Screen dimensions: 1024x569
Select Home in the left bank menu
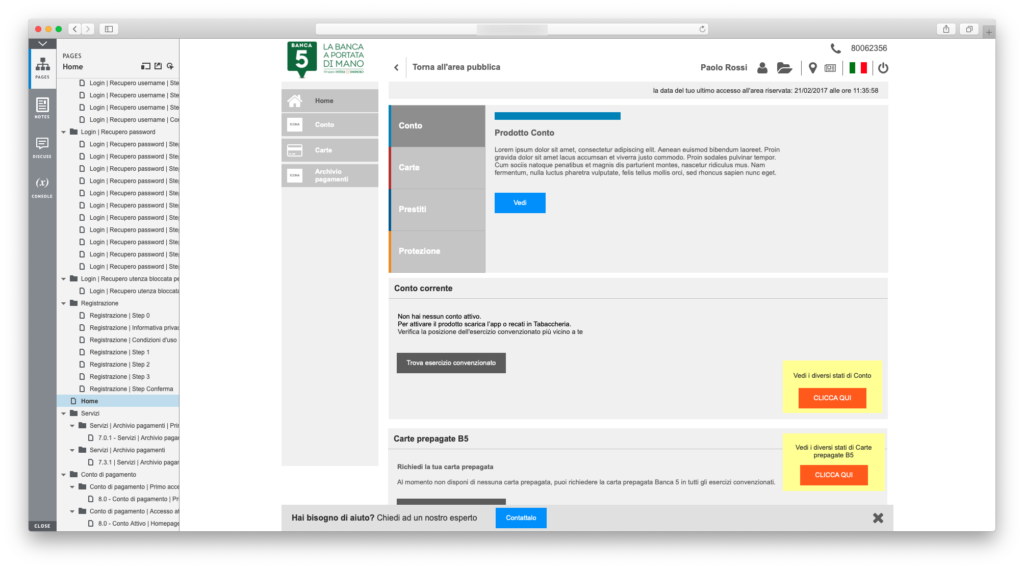pyautogui.click(x=330, y=101)
